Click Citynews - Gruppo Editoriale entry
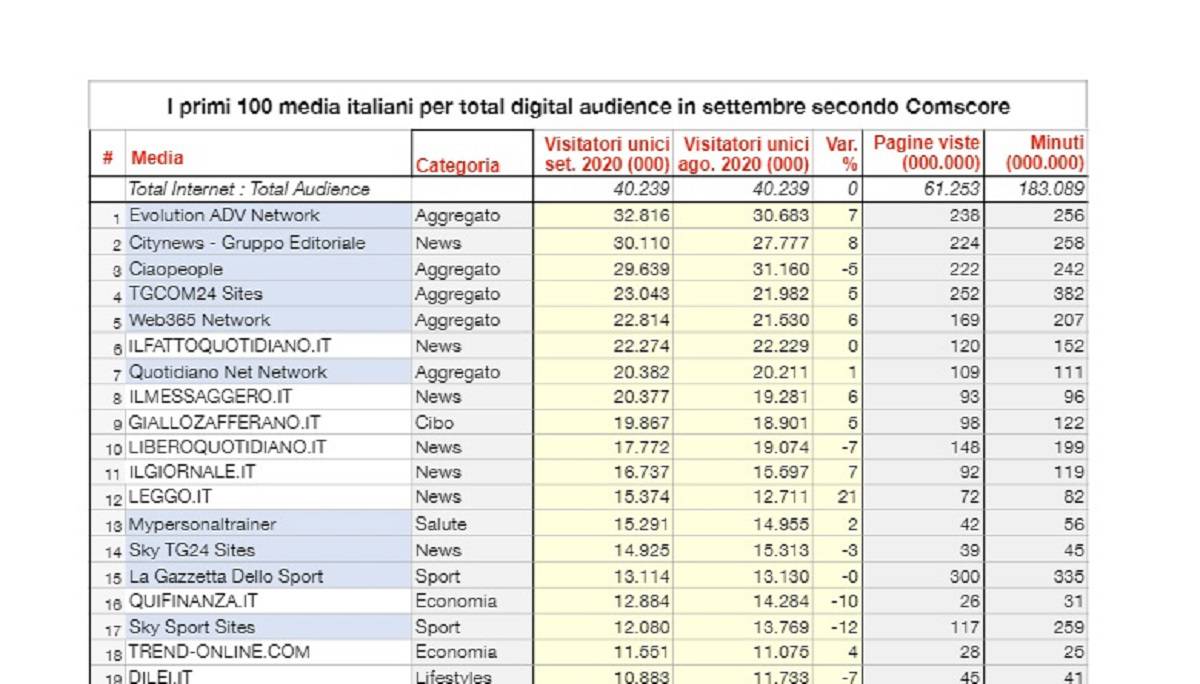1200x684 pixels. point(247,243)
